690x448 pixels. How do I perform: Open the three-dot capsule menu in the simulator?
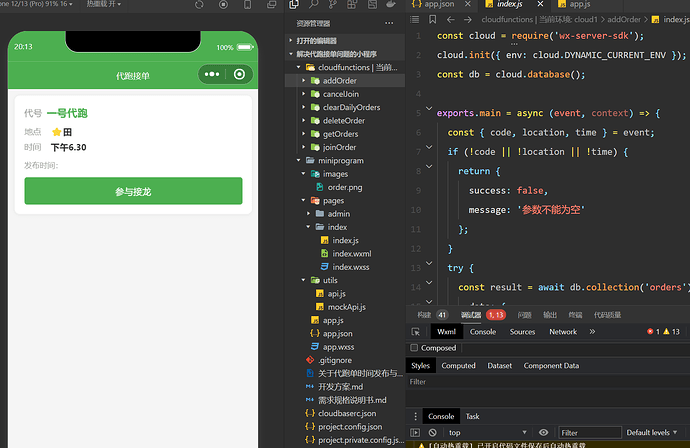[x=212, y=74]
